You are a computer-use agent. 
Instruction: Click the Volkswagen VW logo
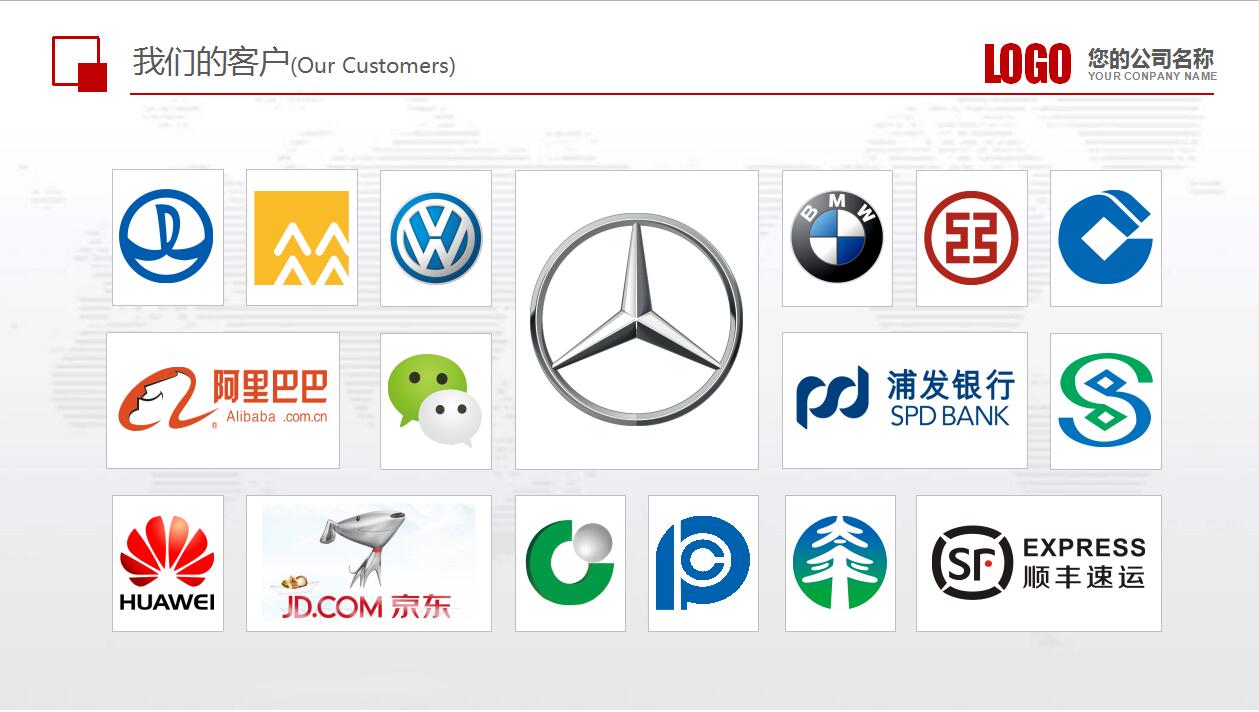[x=436, y=238]
